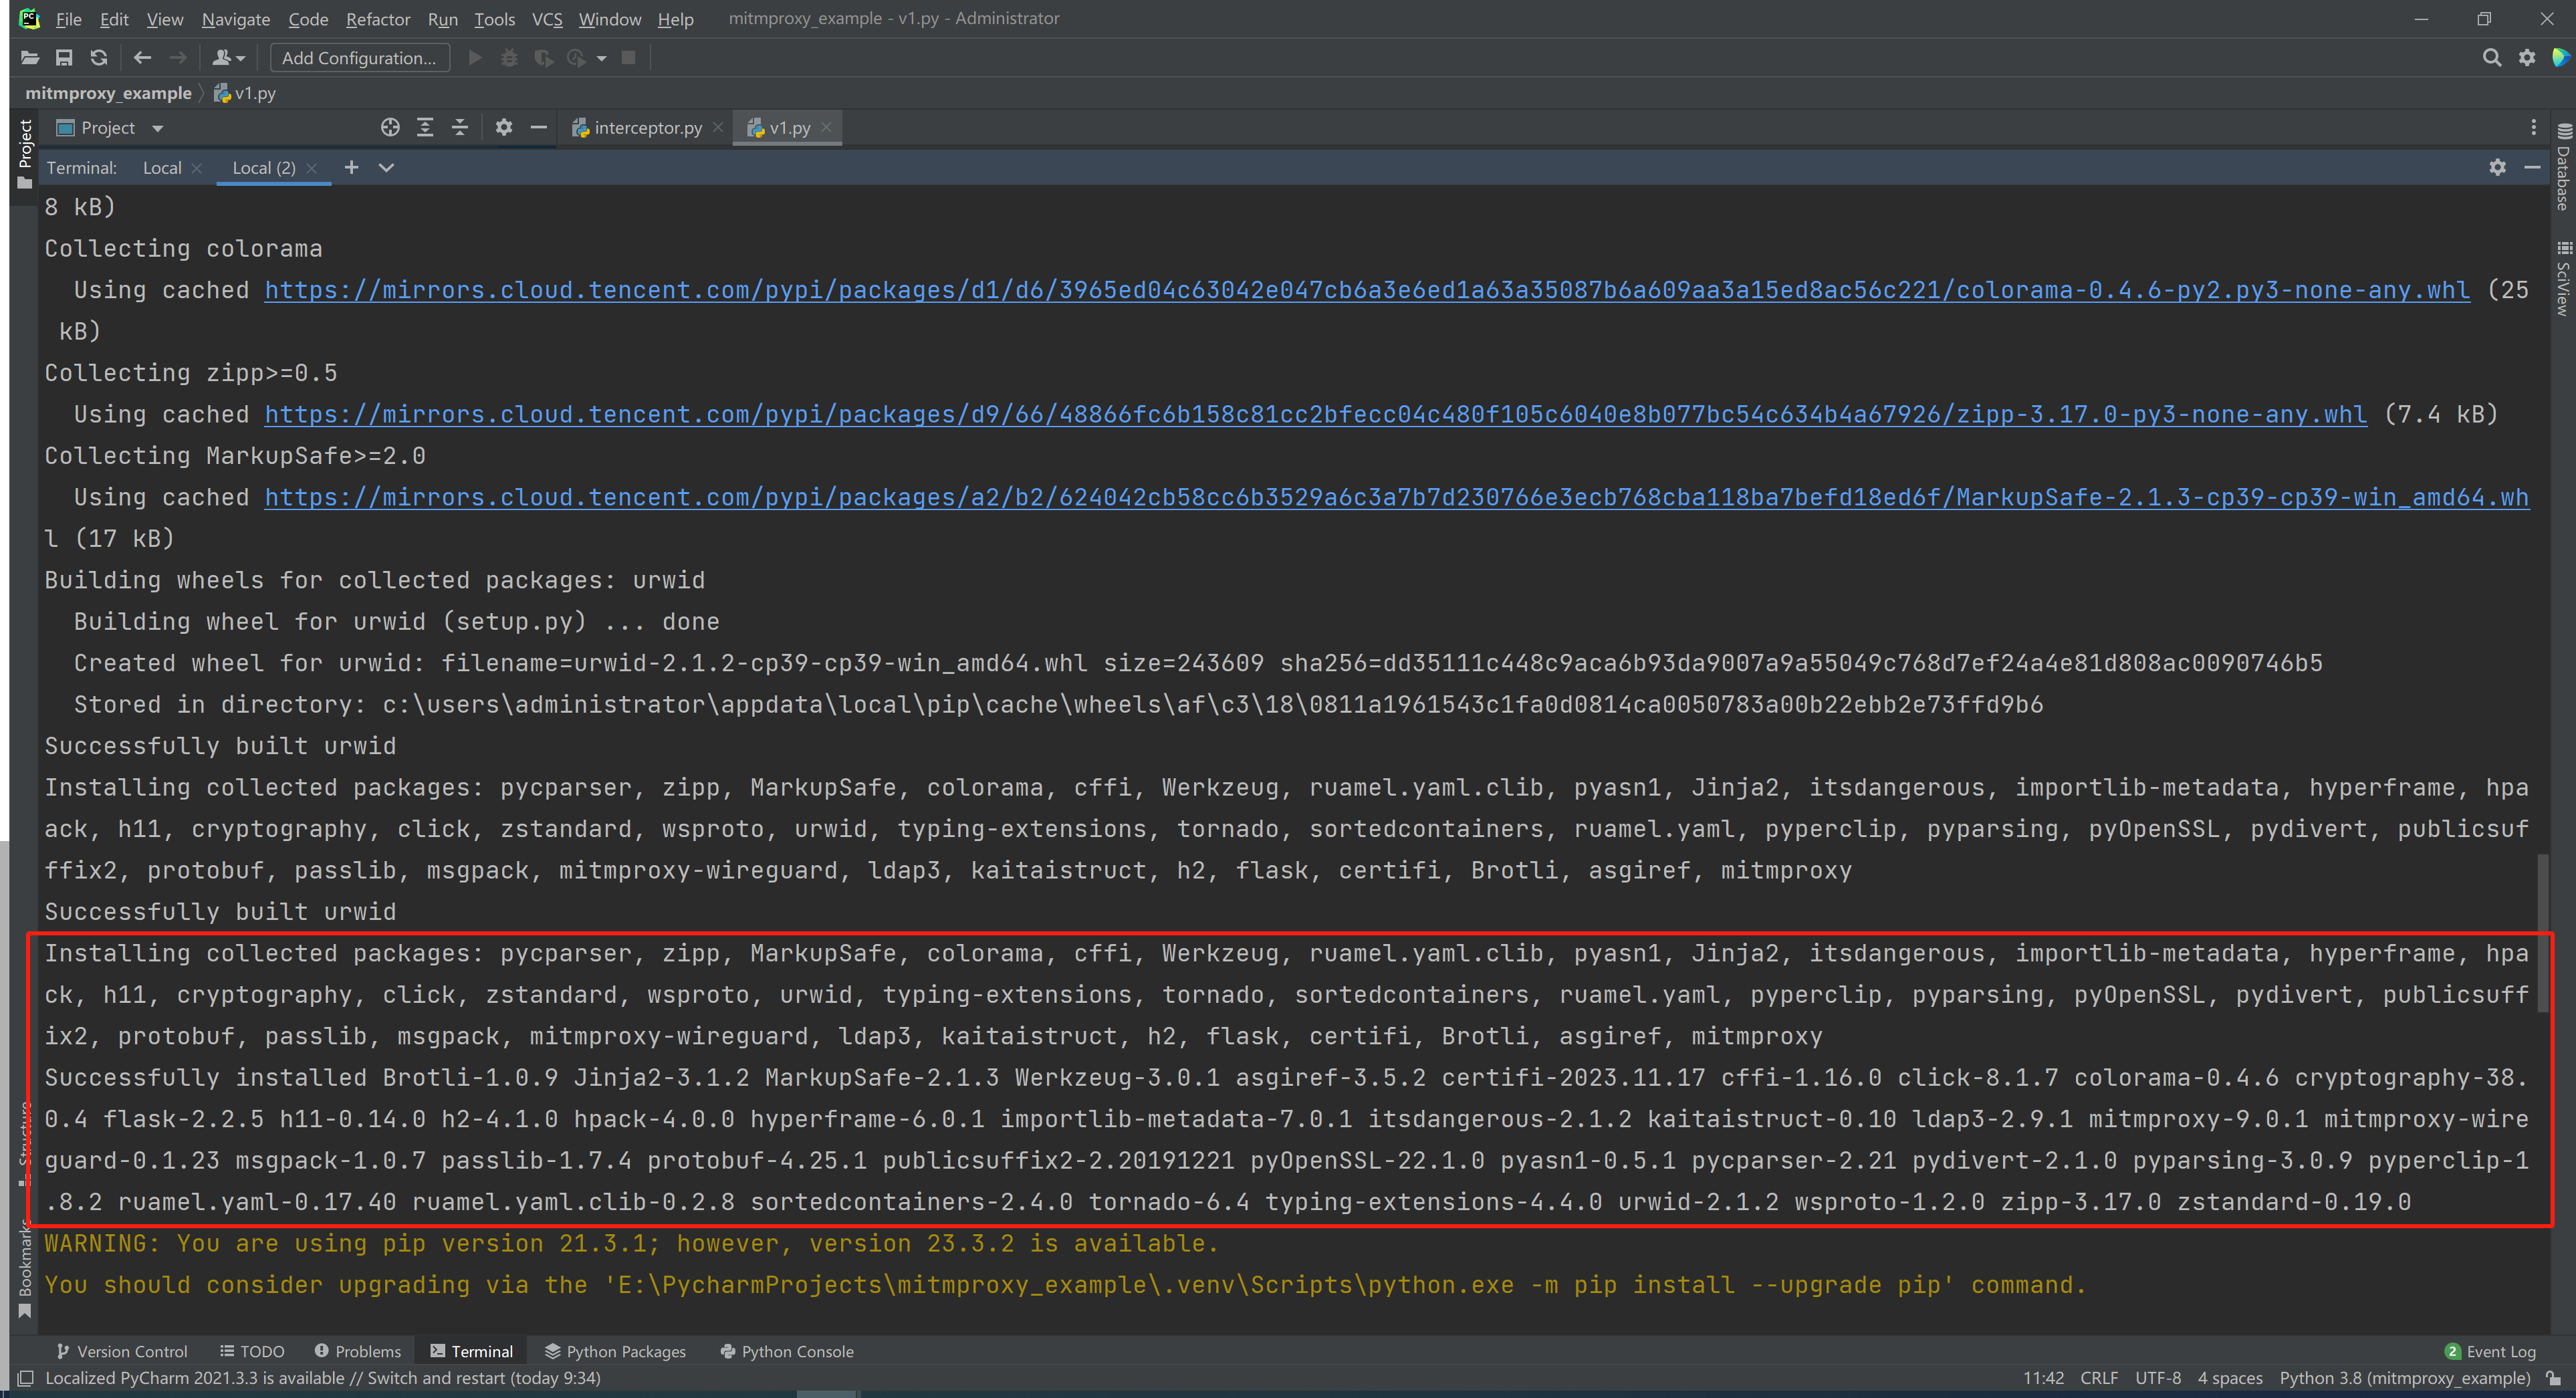Open the Python Packages tool window
Viewport: 2576px width, 1398px height.
click(x=615, y=1351)
